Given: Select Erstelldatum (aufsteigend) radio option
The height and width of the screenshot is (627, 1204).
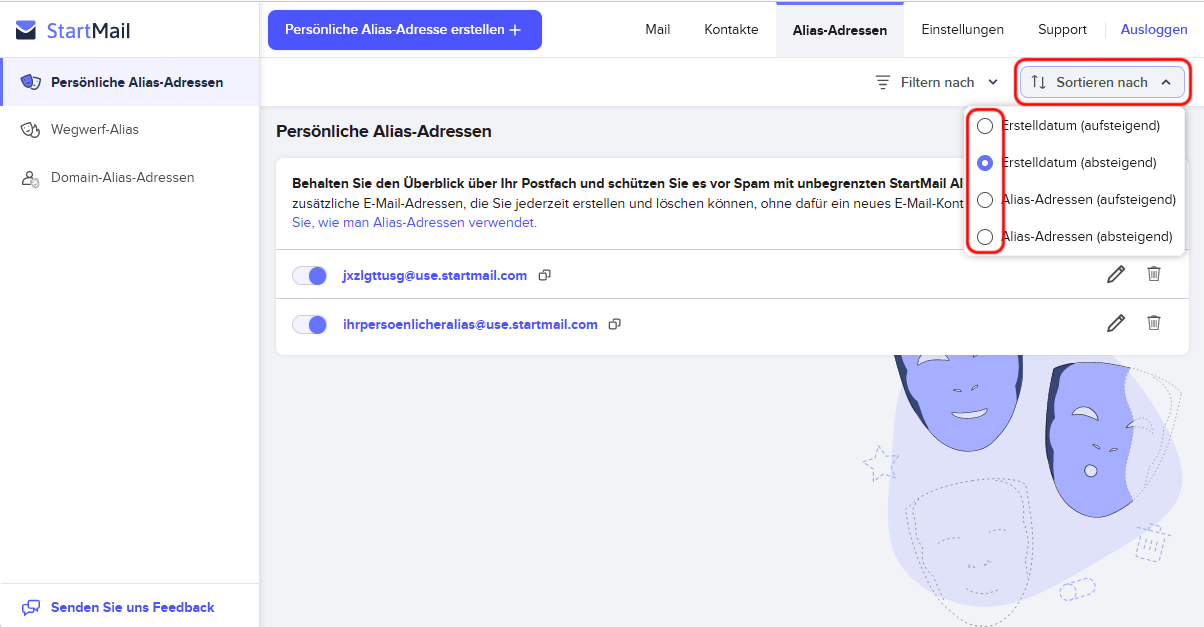Looking at the screenshot, I should [x=985, y=126].
